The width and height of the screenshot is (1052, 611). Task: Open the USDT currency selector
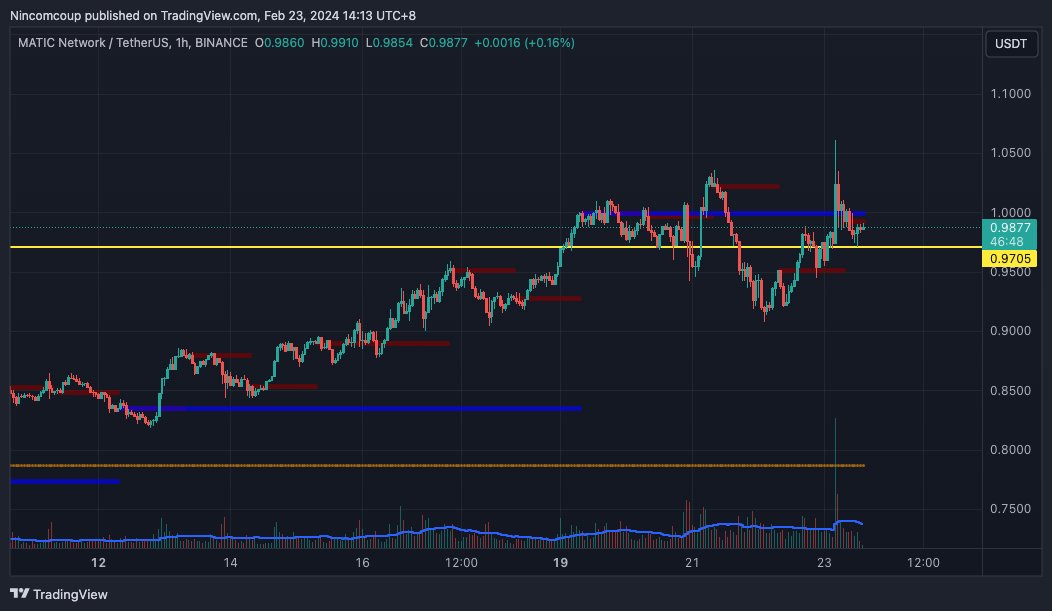coord(1010,44)
